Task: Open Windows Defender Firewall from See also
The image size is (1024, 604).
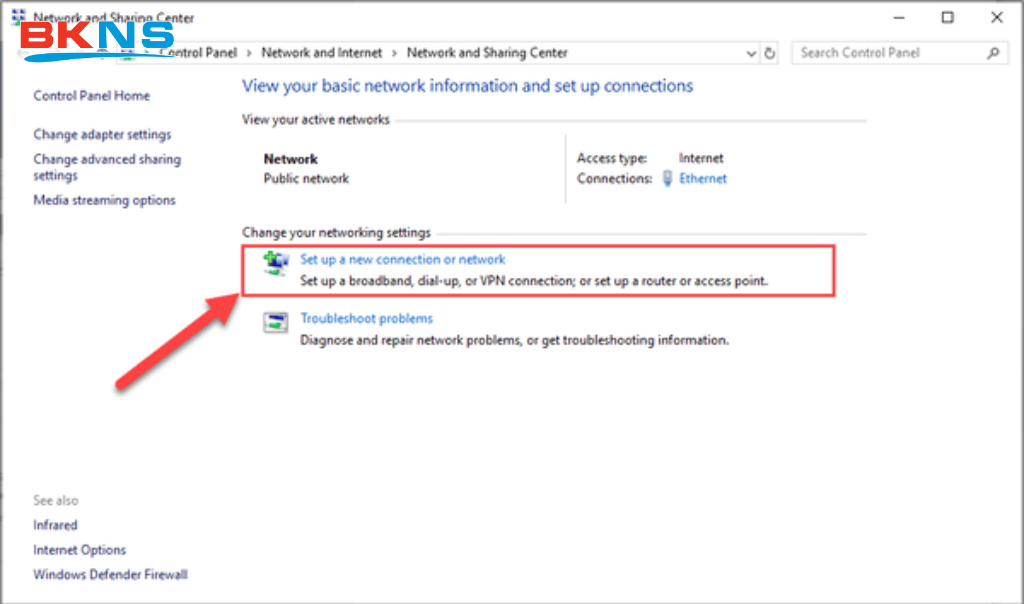Action: [x=110, y=574]
